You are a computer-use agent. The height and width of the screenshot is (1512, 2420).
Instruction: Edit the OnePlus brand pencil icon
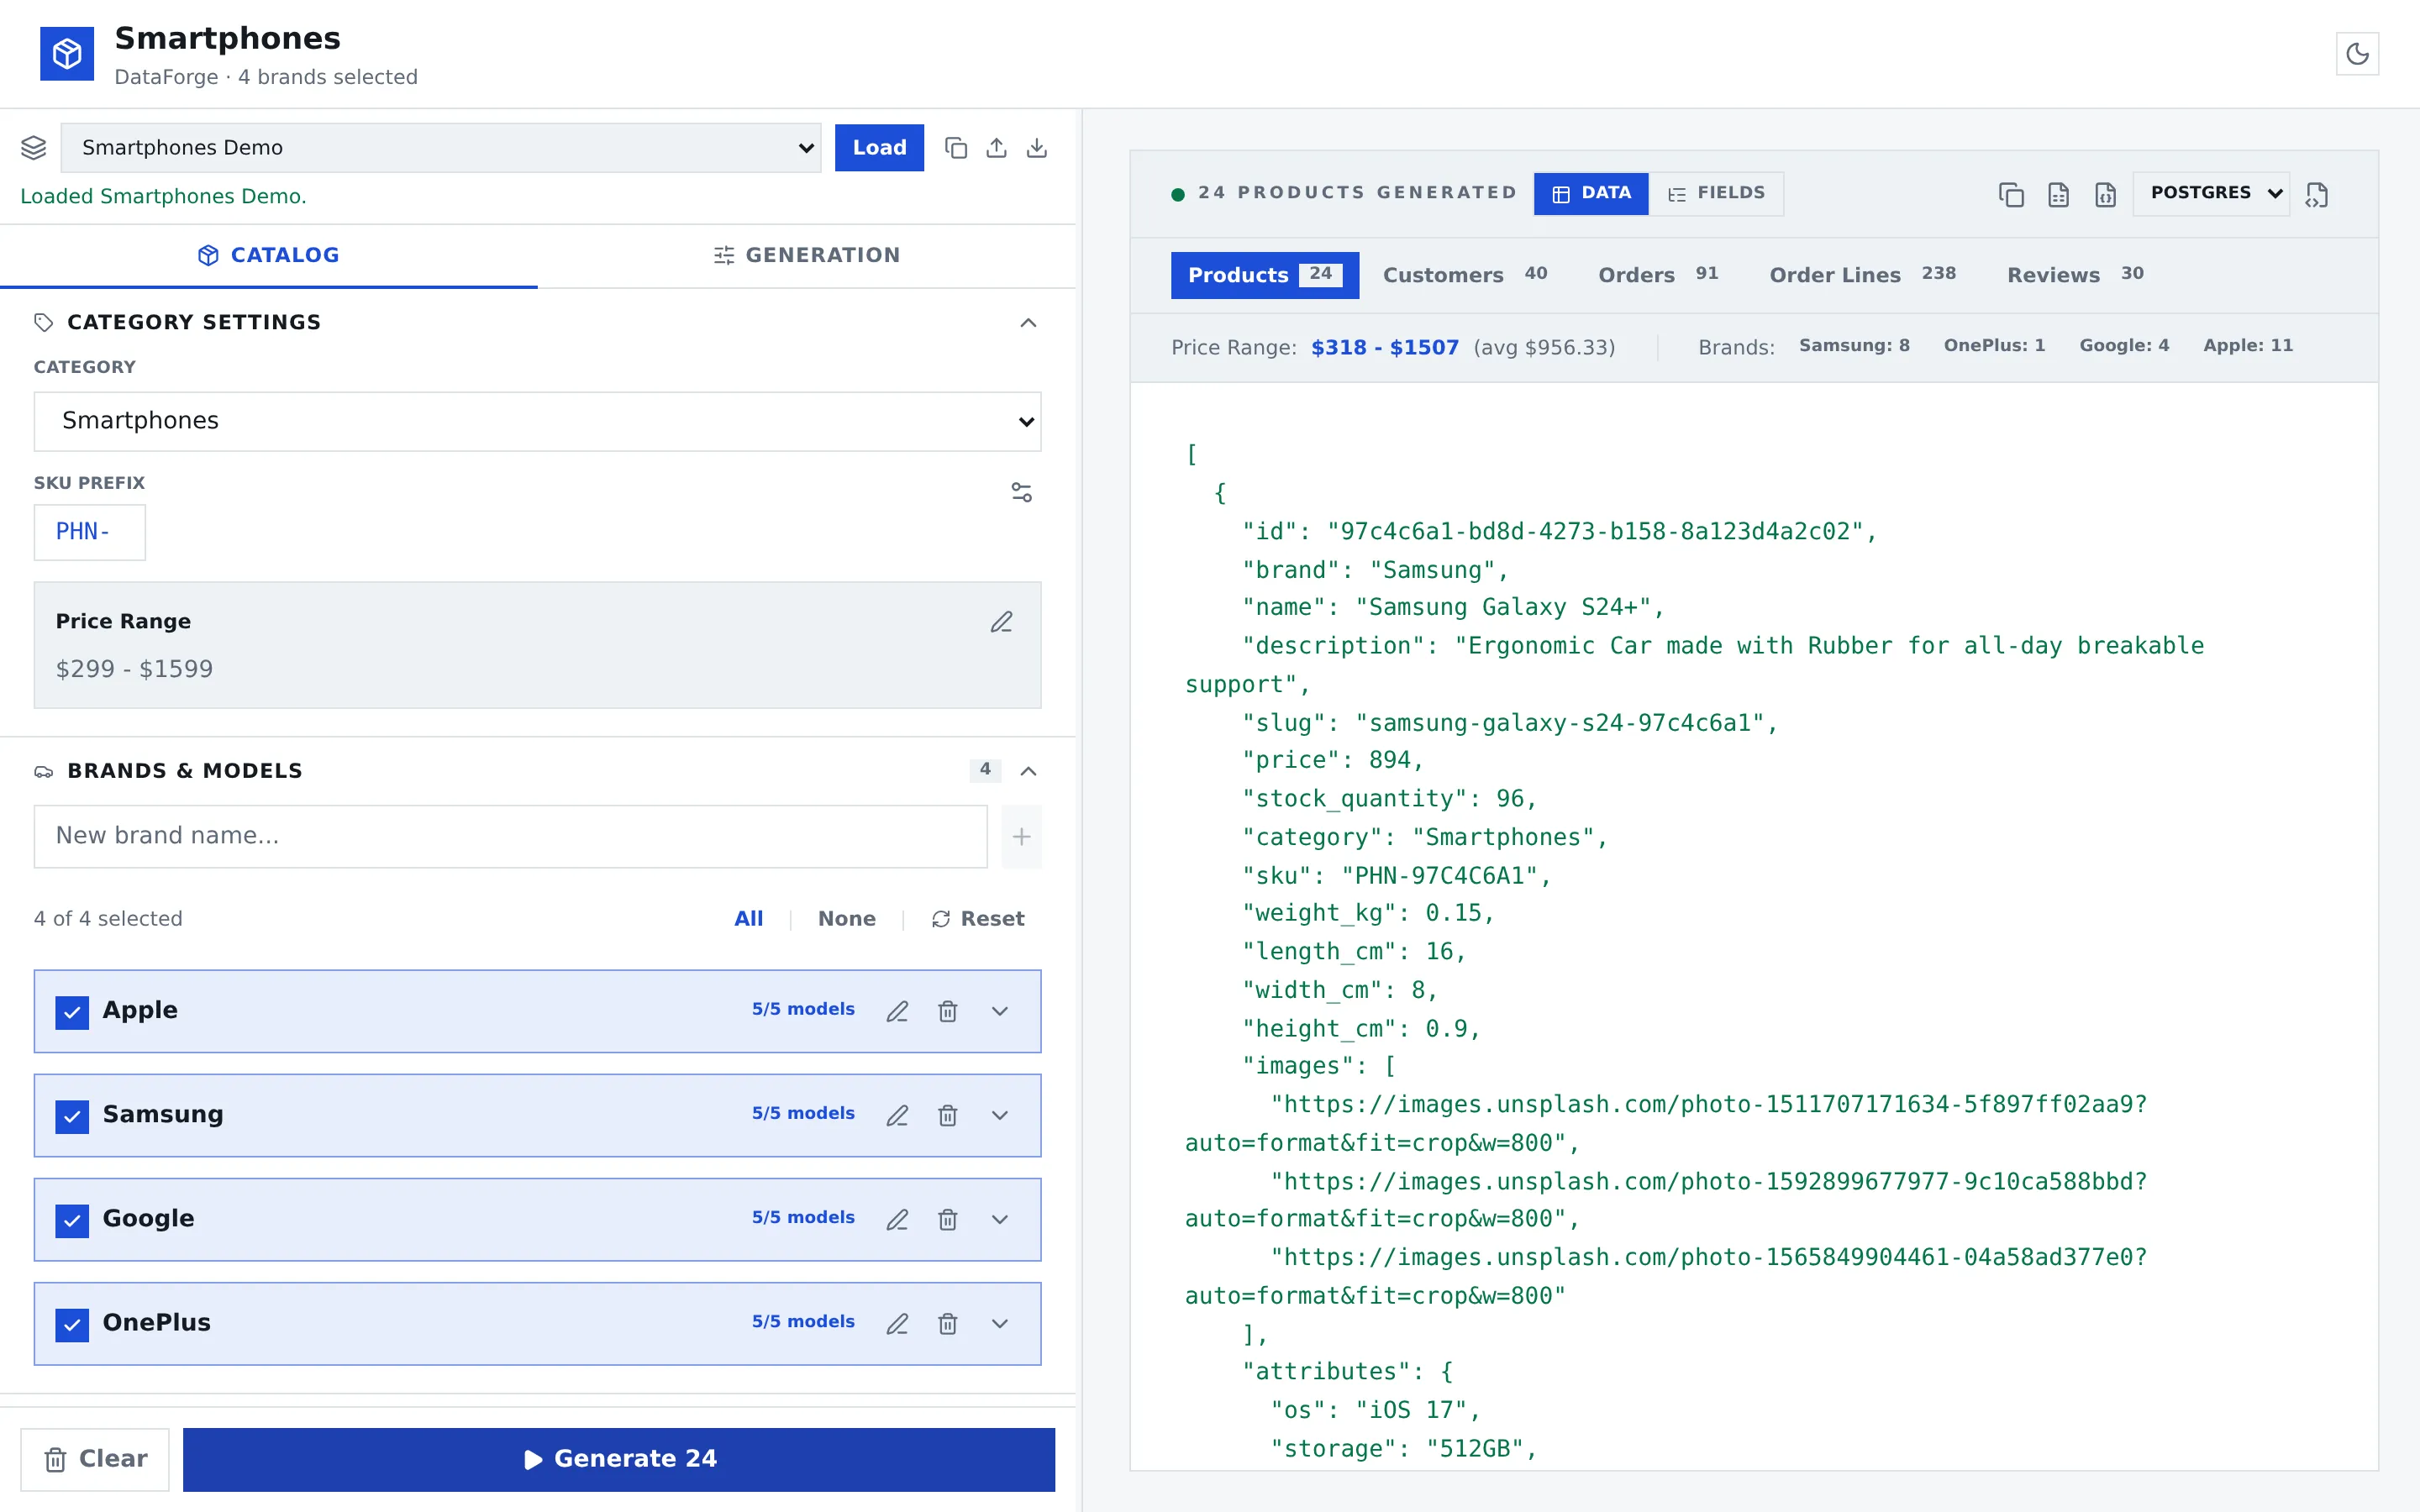pos(897,1323)
